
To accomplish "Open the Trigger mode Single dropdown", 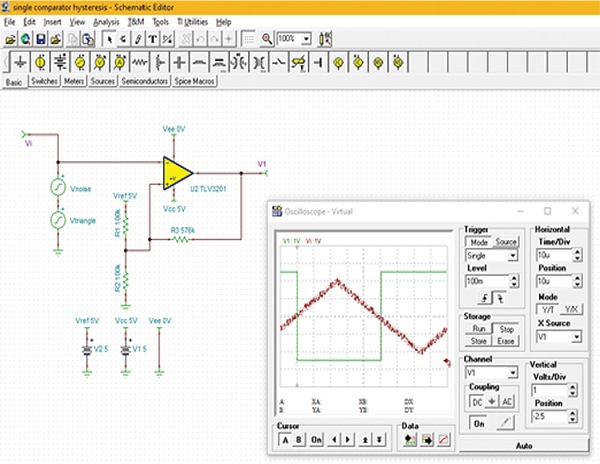I will (513, 256).
